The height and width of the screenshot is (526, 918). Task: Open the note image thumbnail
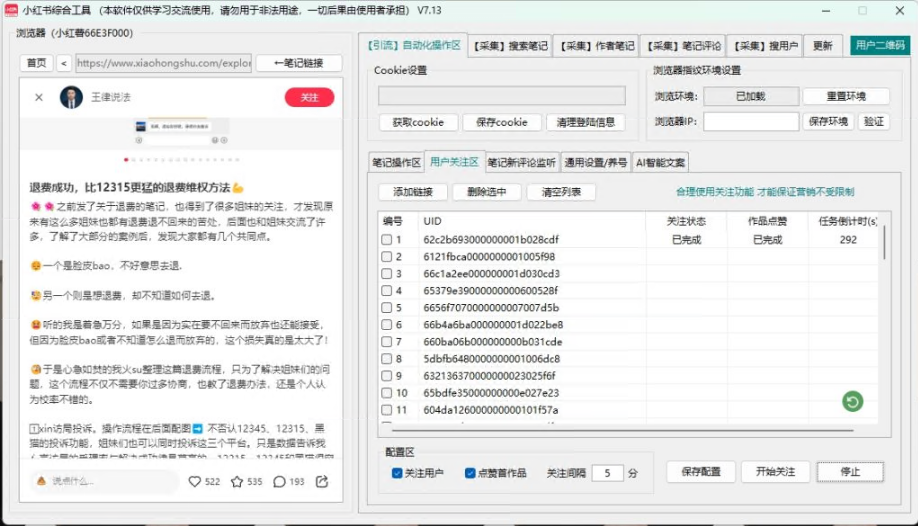point(181,132)
